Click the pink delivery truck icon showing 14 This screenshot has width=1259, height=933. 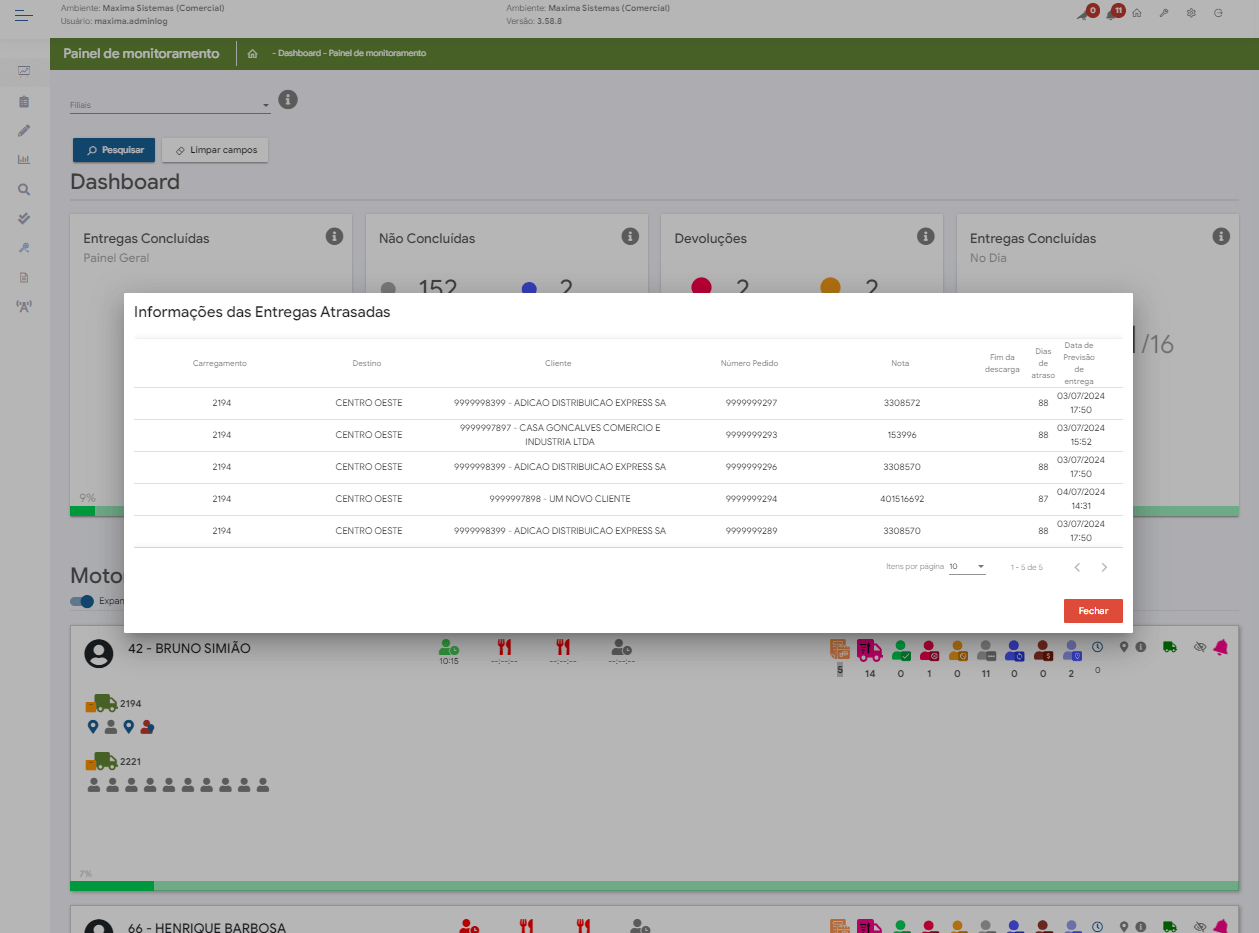coord(869,650)
